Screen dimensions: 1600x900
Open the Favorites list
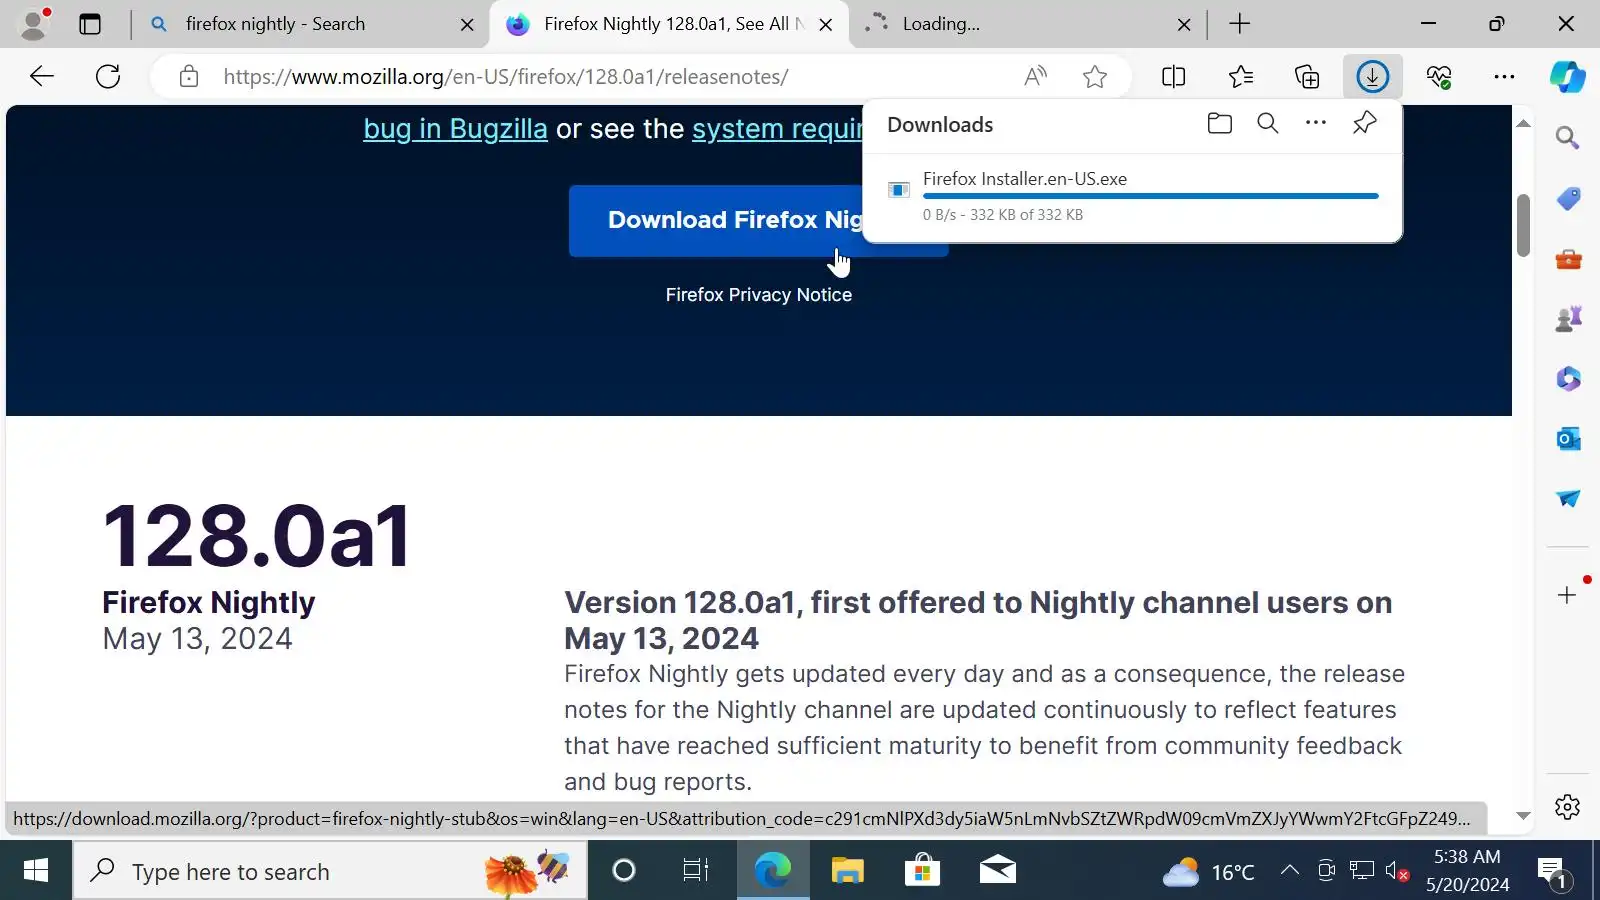click(1241, 76)
